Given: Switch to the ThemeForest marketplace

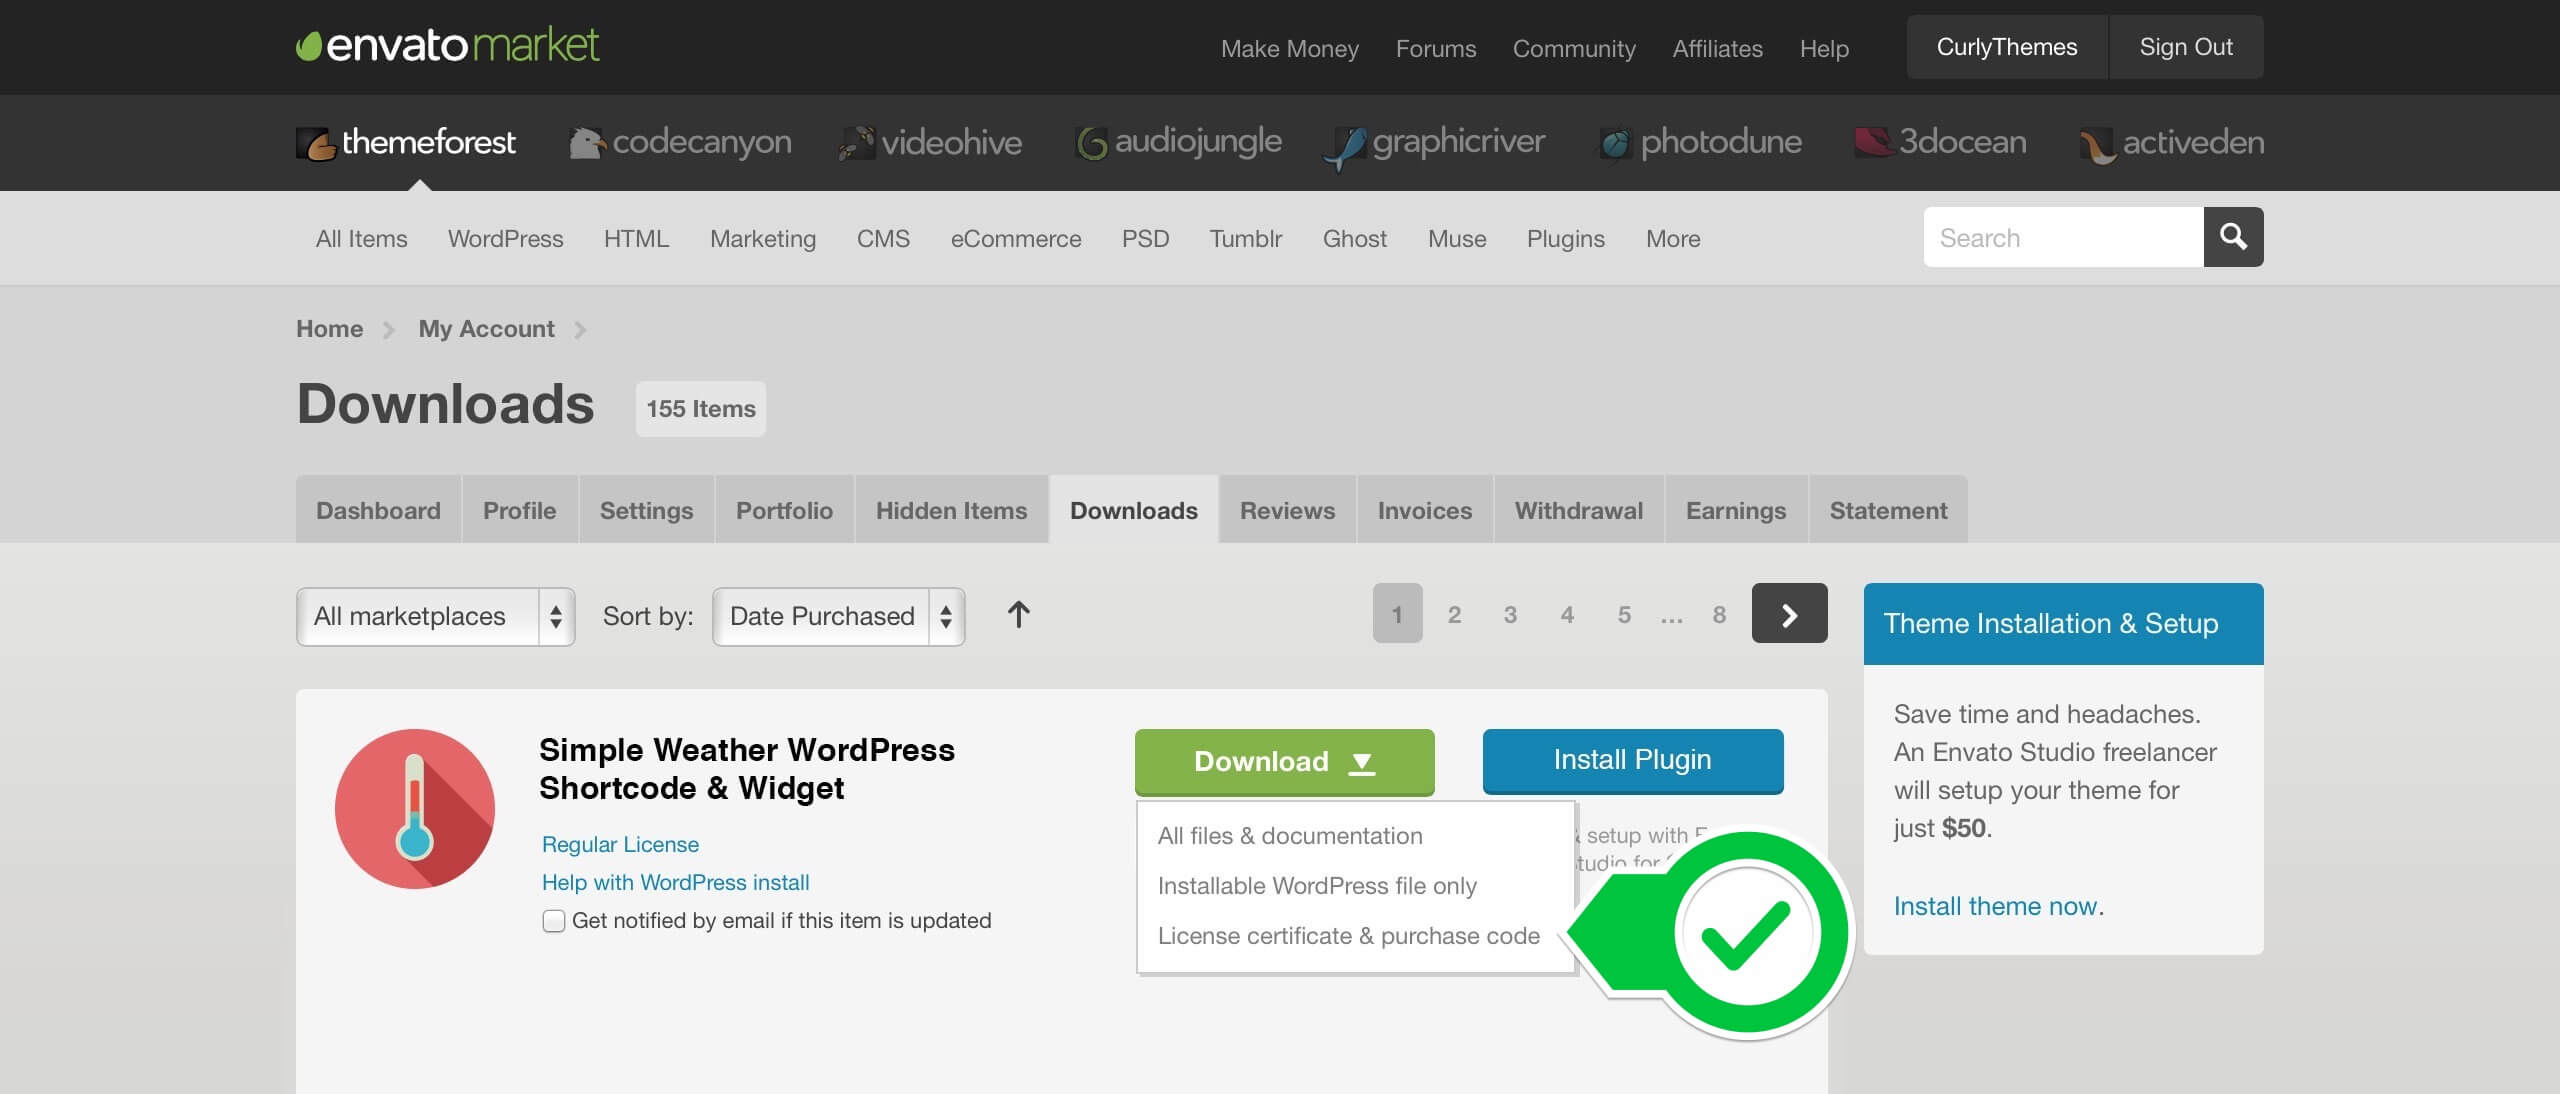Looking at the screenshot, I should click(x=406, y=142).
